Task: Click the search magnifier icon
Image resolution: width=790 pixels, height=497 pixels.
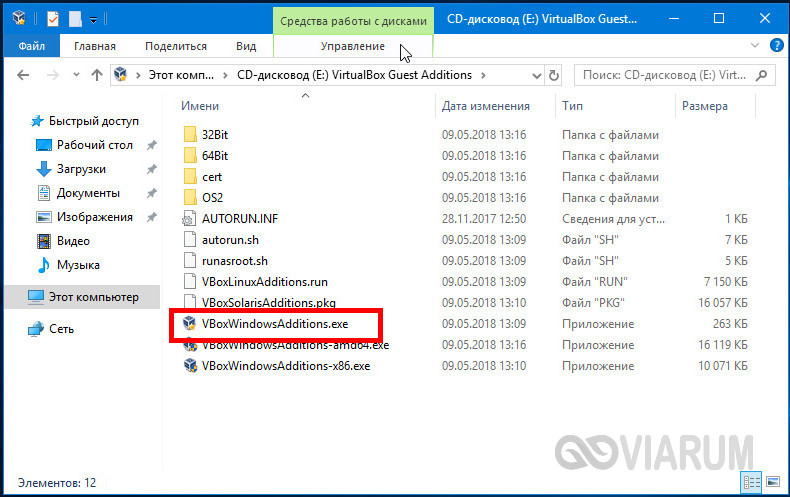Action: (762, 75)
